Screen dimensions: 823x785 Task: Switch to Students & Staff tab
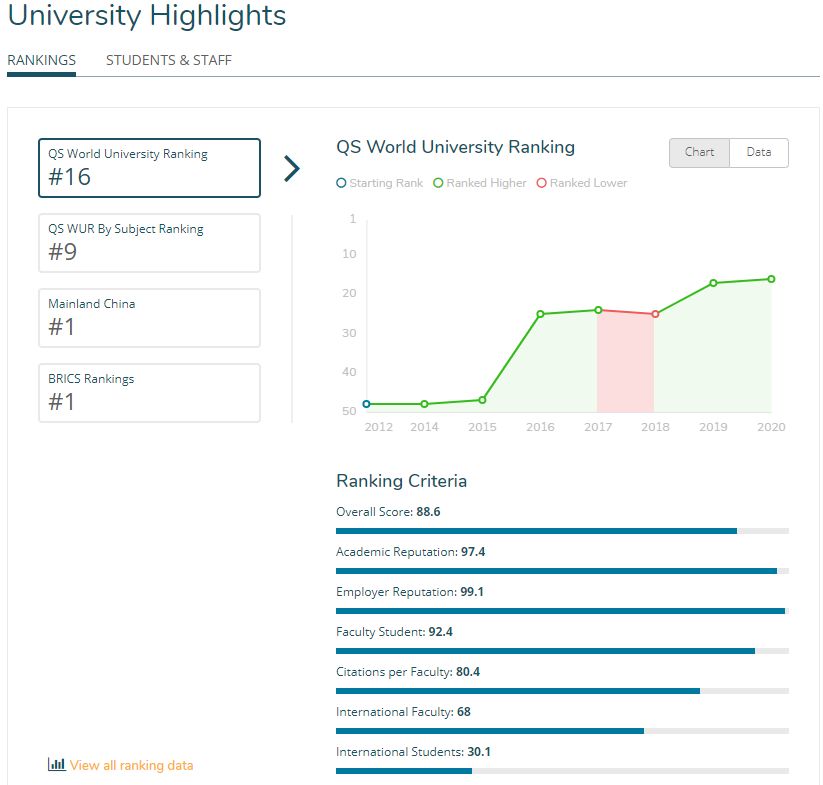pyautogui.click(x=168, y=60)
